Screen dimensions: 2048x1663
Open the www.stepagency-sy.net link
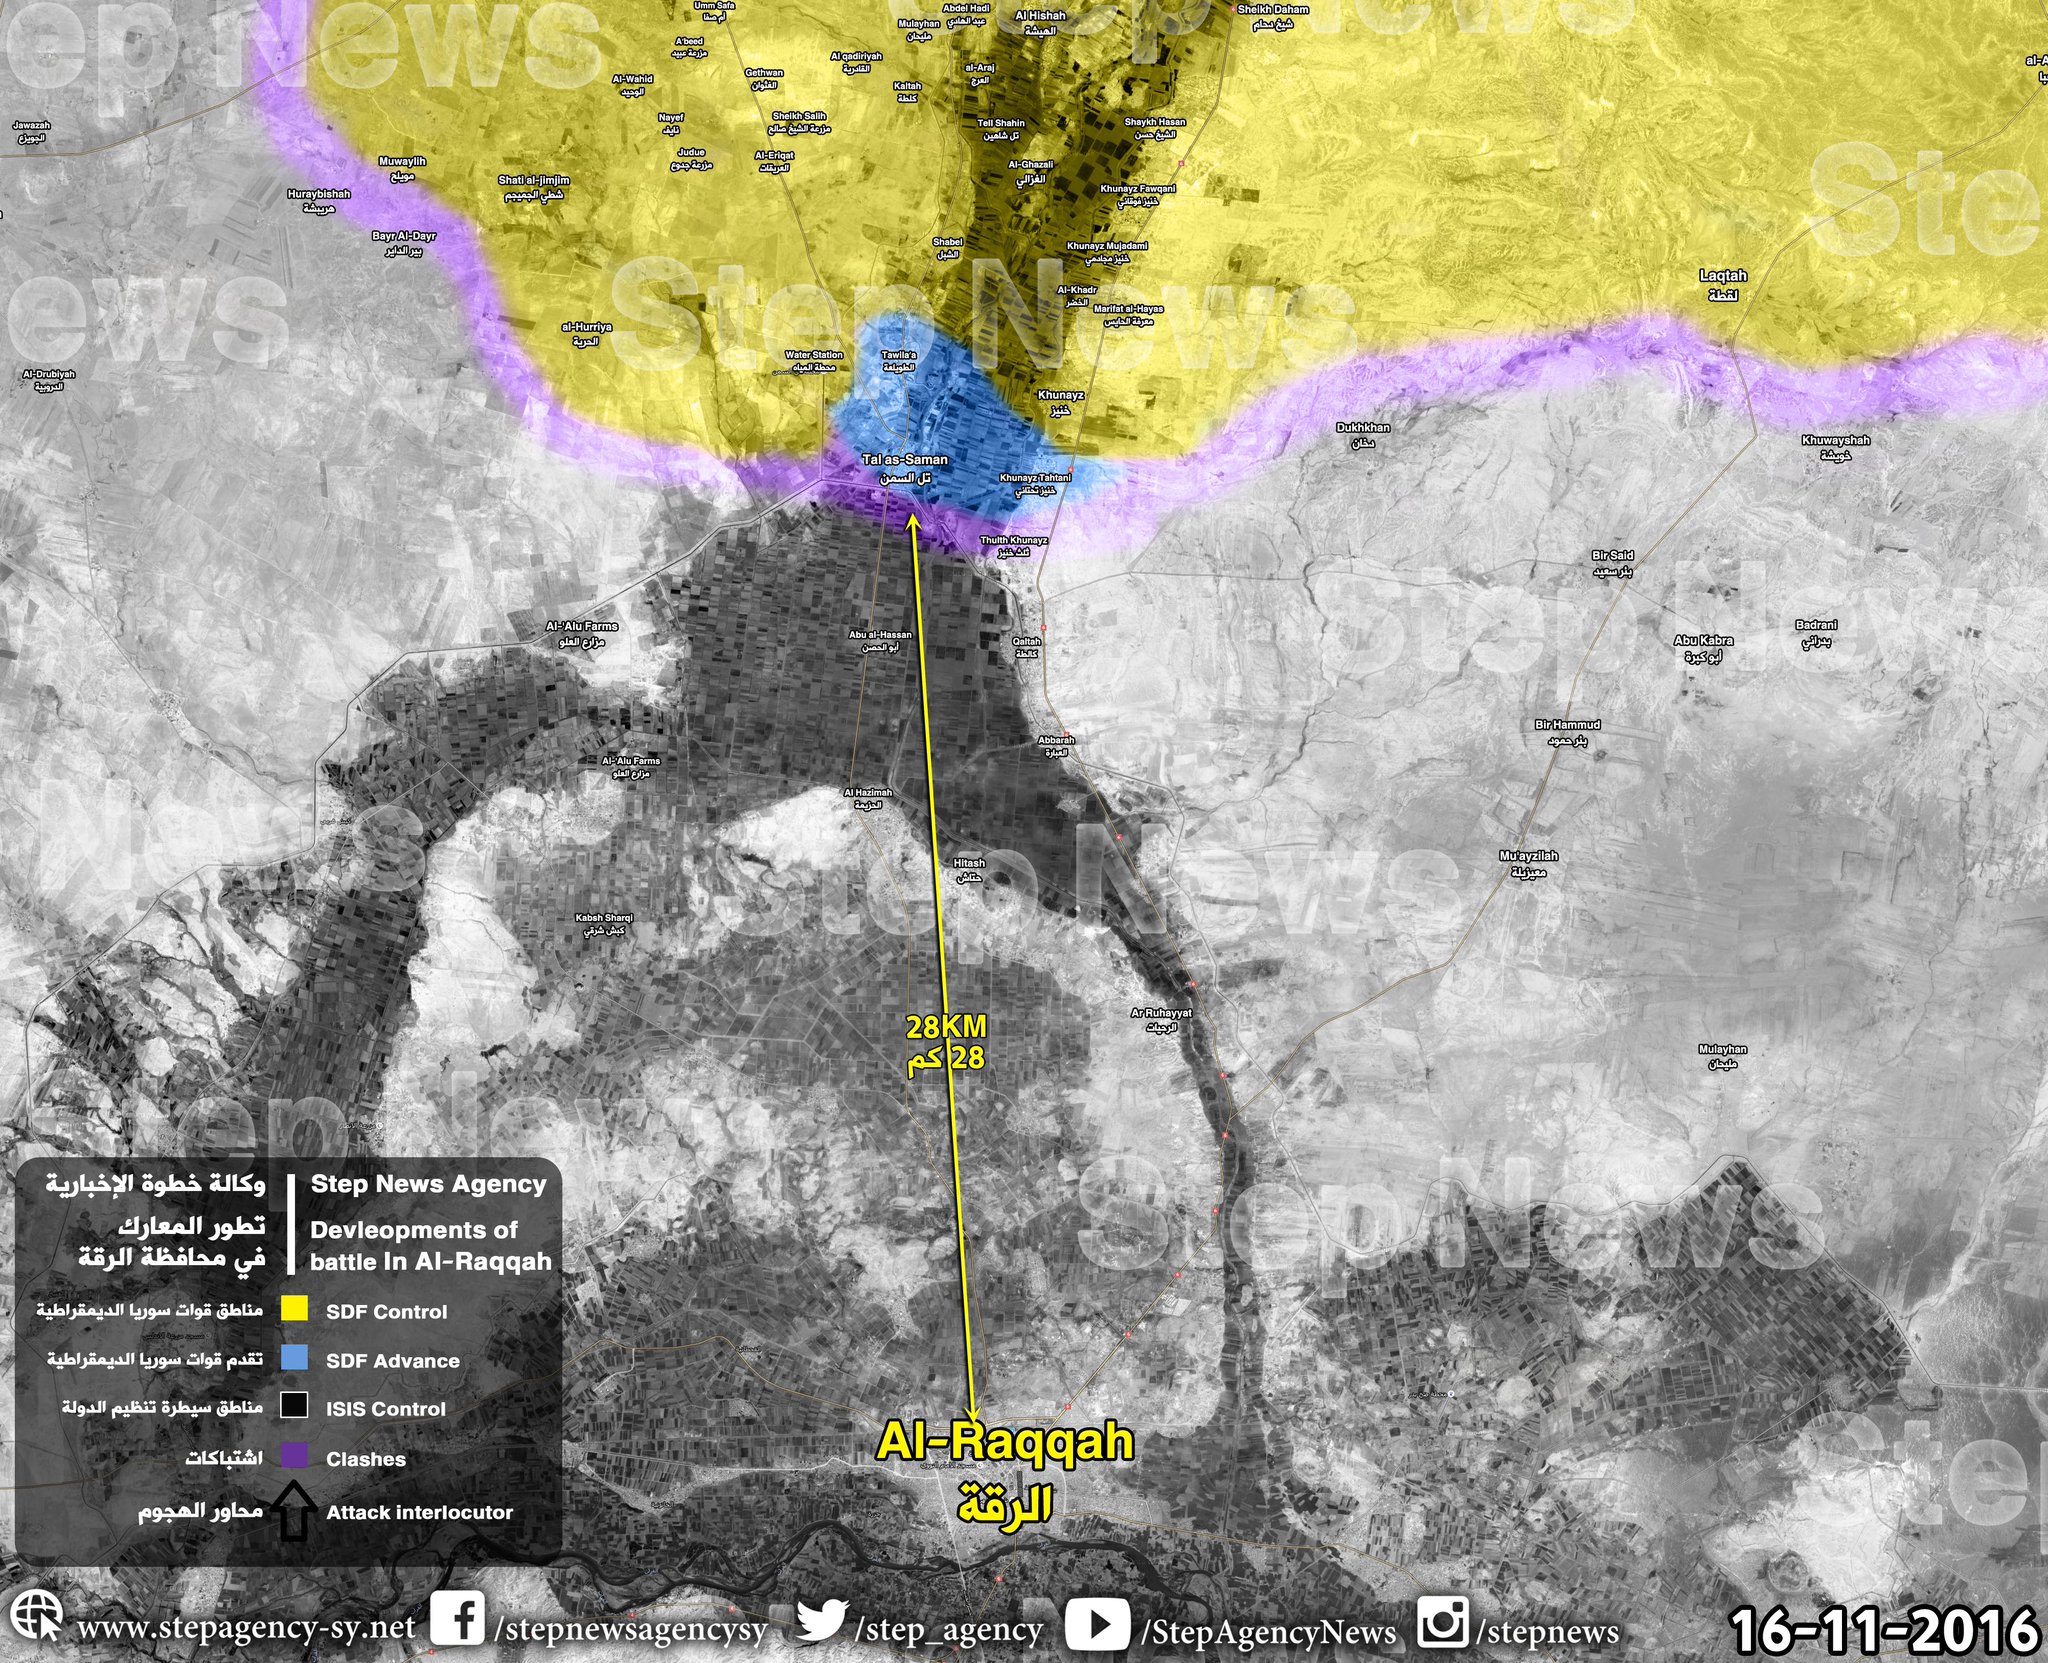(246, 1626)
